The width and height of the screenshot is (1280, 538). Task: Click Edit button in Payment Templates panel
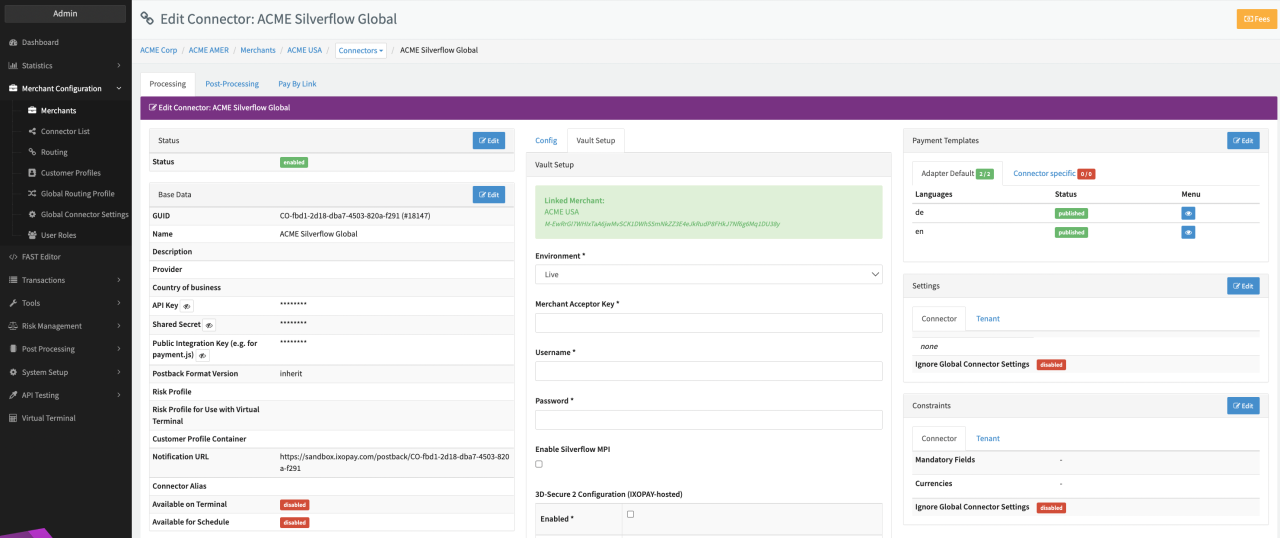pyautogui.click(x=1242, y=141)
